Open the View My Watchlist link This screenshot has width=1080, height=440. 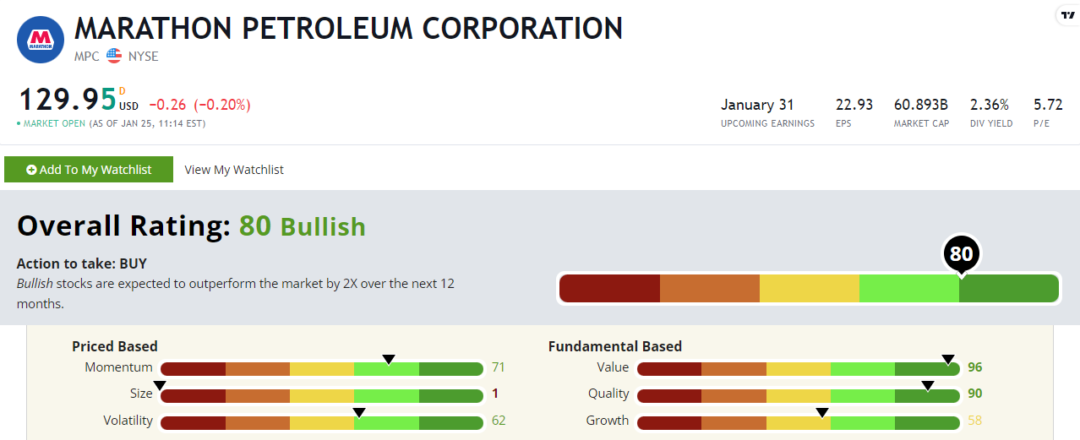click(x=234, y=170)
